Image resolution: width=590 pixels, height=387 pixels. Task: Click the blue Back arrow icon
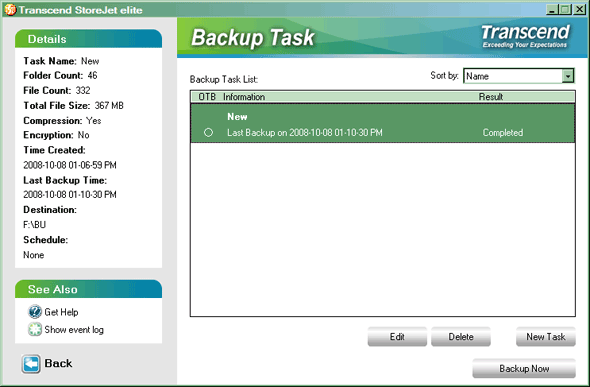(31, 364)
